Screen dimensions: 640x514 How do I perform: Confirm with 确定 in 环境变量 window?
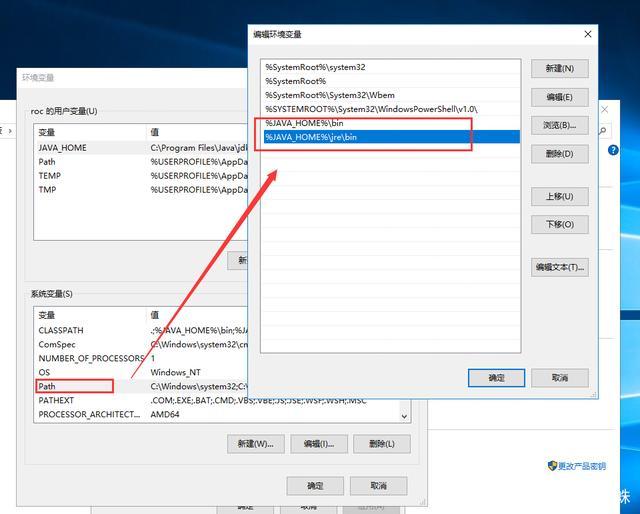coord(315,486)
